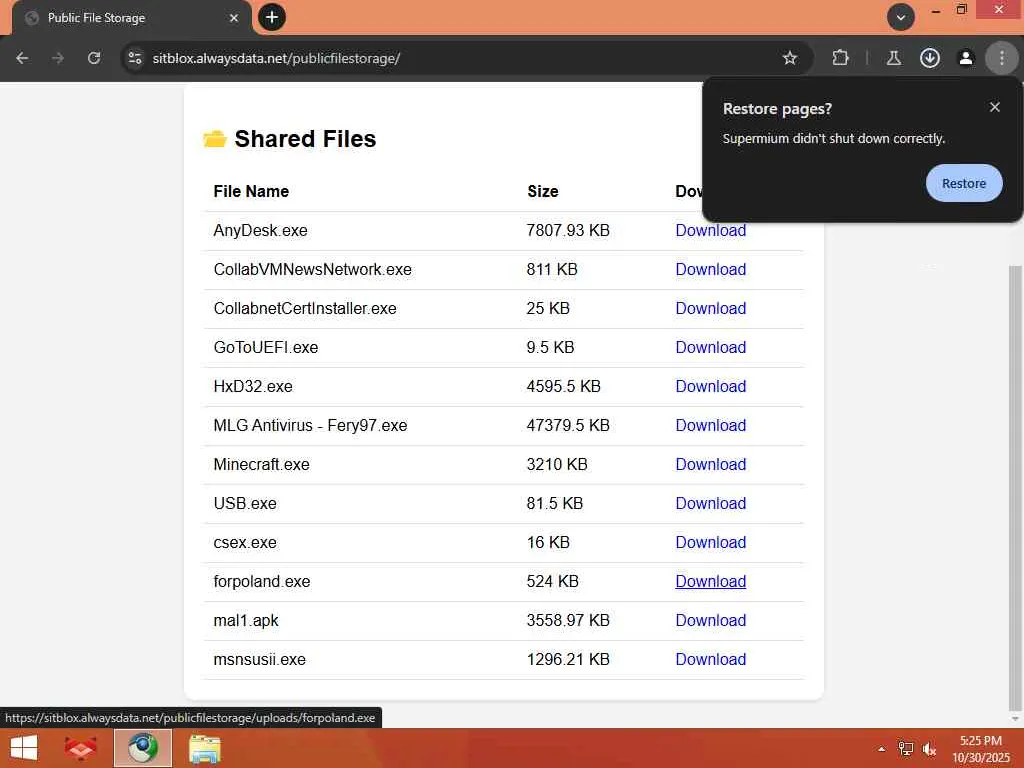1024x768 pixels.
Task: Download AnyDesk.exe
Action: [x=711, y=231]
